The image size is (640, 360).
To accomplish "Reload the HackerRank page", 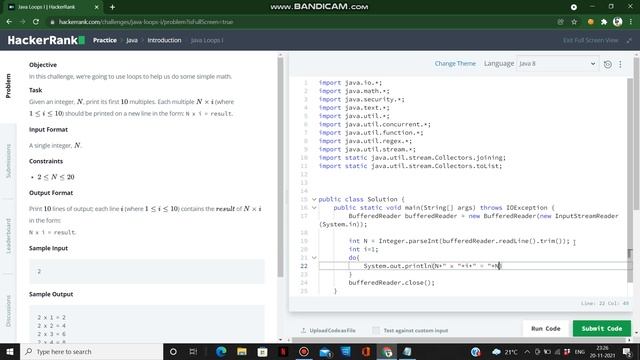I will tap(36, 22).
